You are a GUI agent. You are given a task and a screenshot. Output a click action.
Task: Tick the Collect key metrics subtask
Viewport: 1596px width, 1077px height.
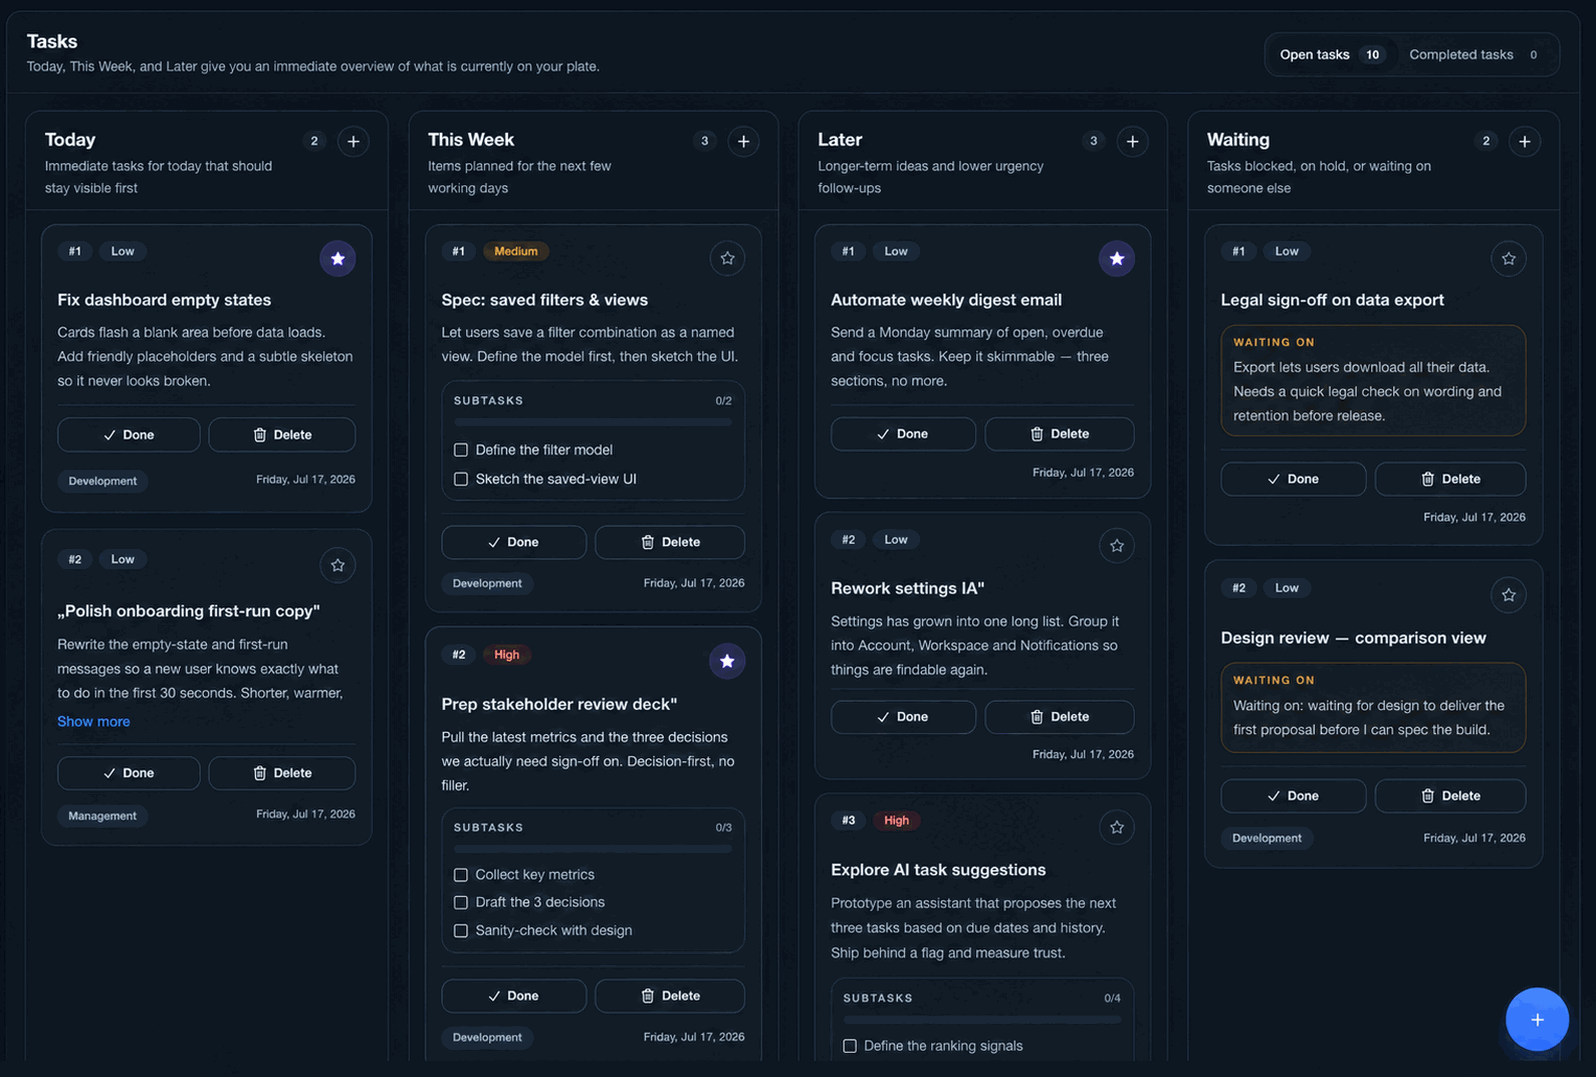(x=461, y=875)
